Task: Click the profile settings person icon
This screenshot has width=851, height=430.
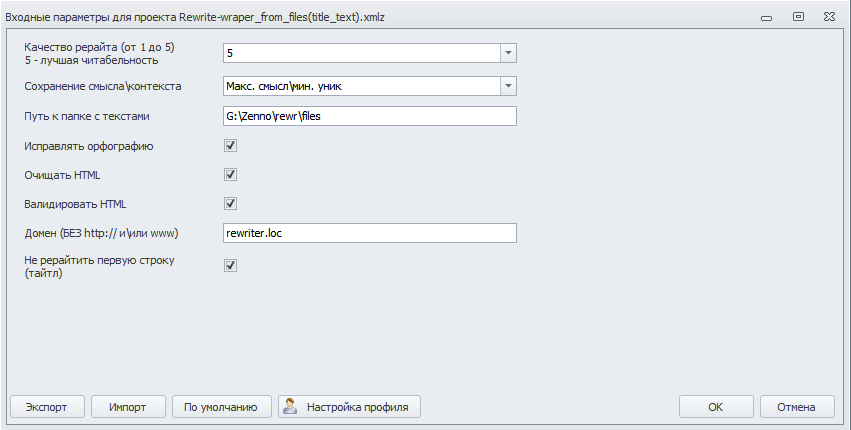Action: (x=291, y=406)
